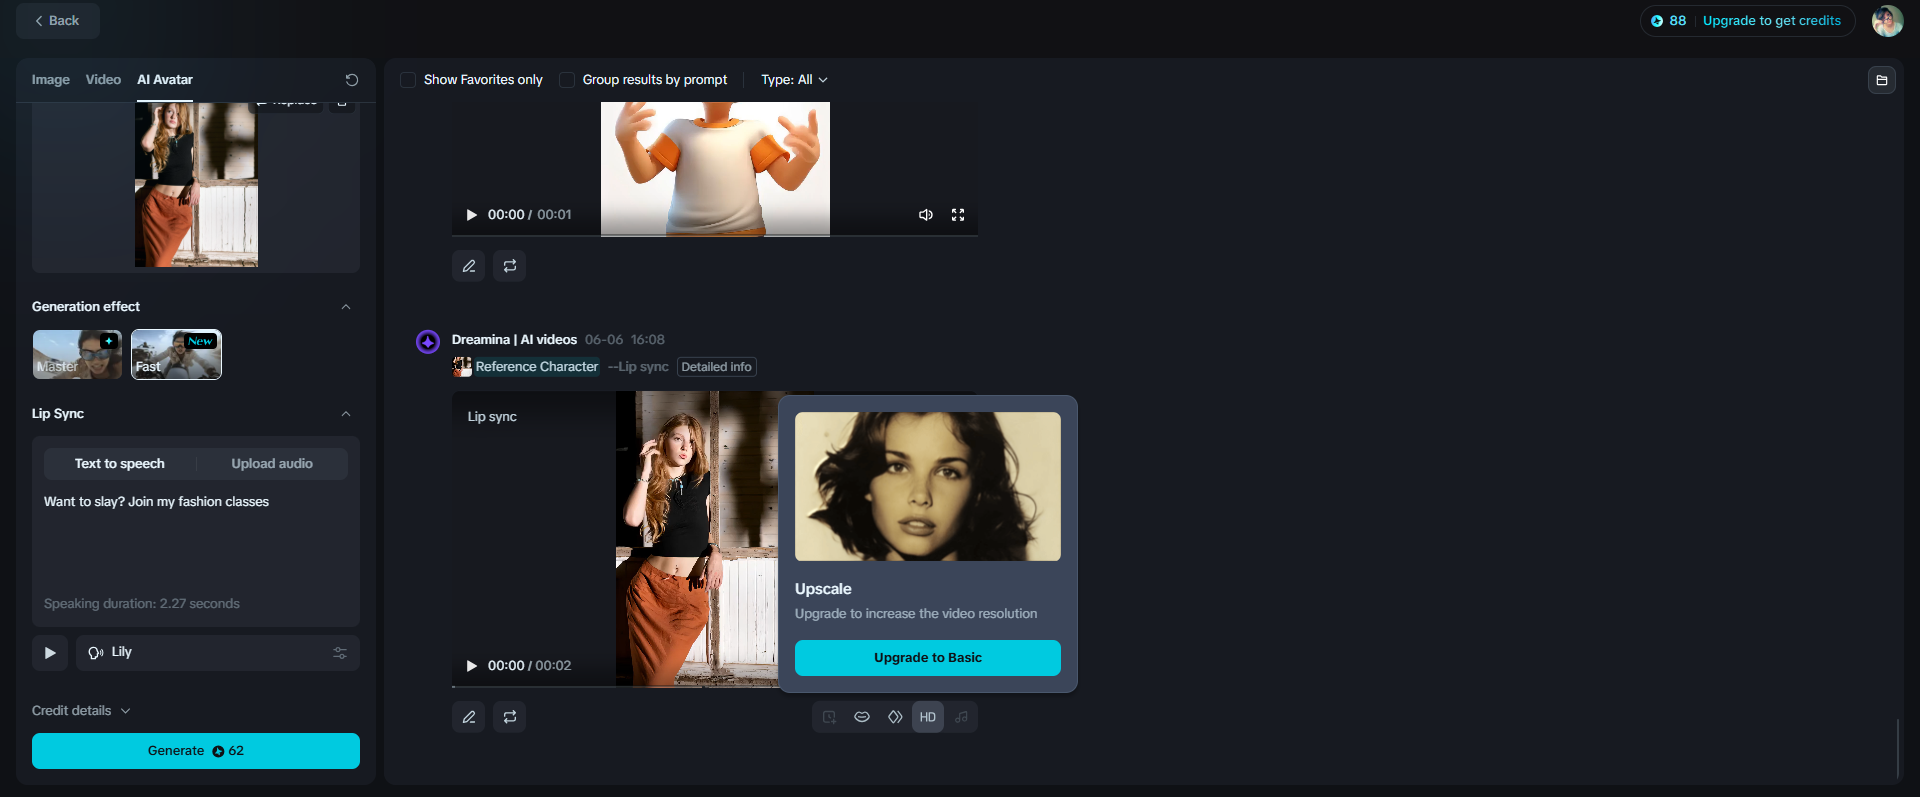1920x797 pixels.
Task: Choose the Text to speech option
Action: pos(120,464)
